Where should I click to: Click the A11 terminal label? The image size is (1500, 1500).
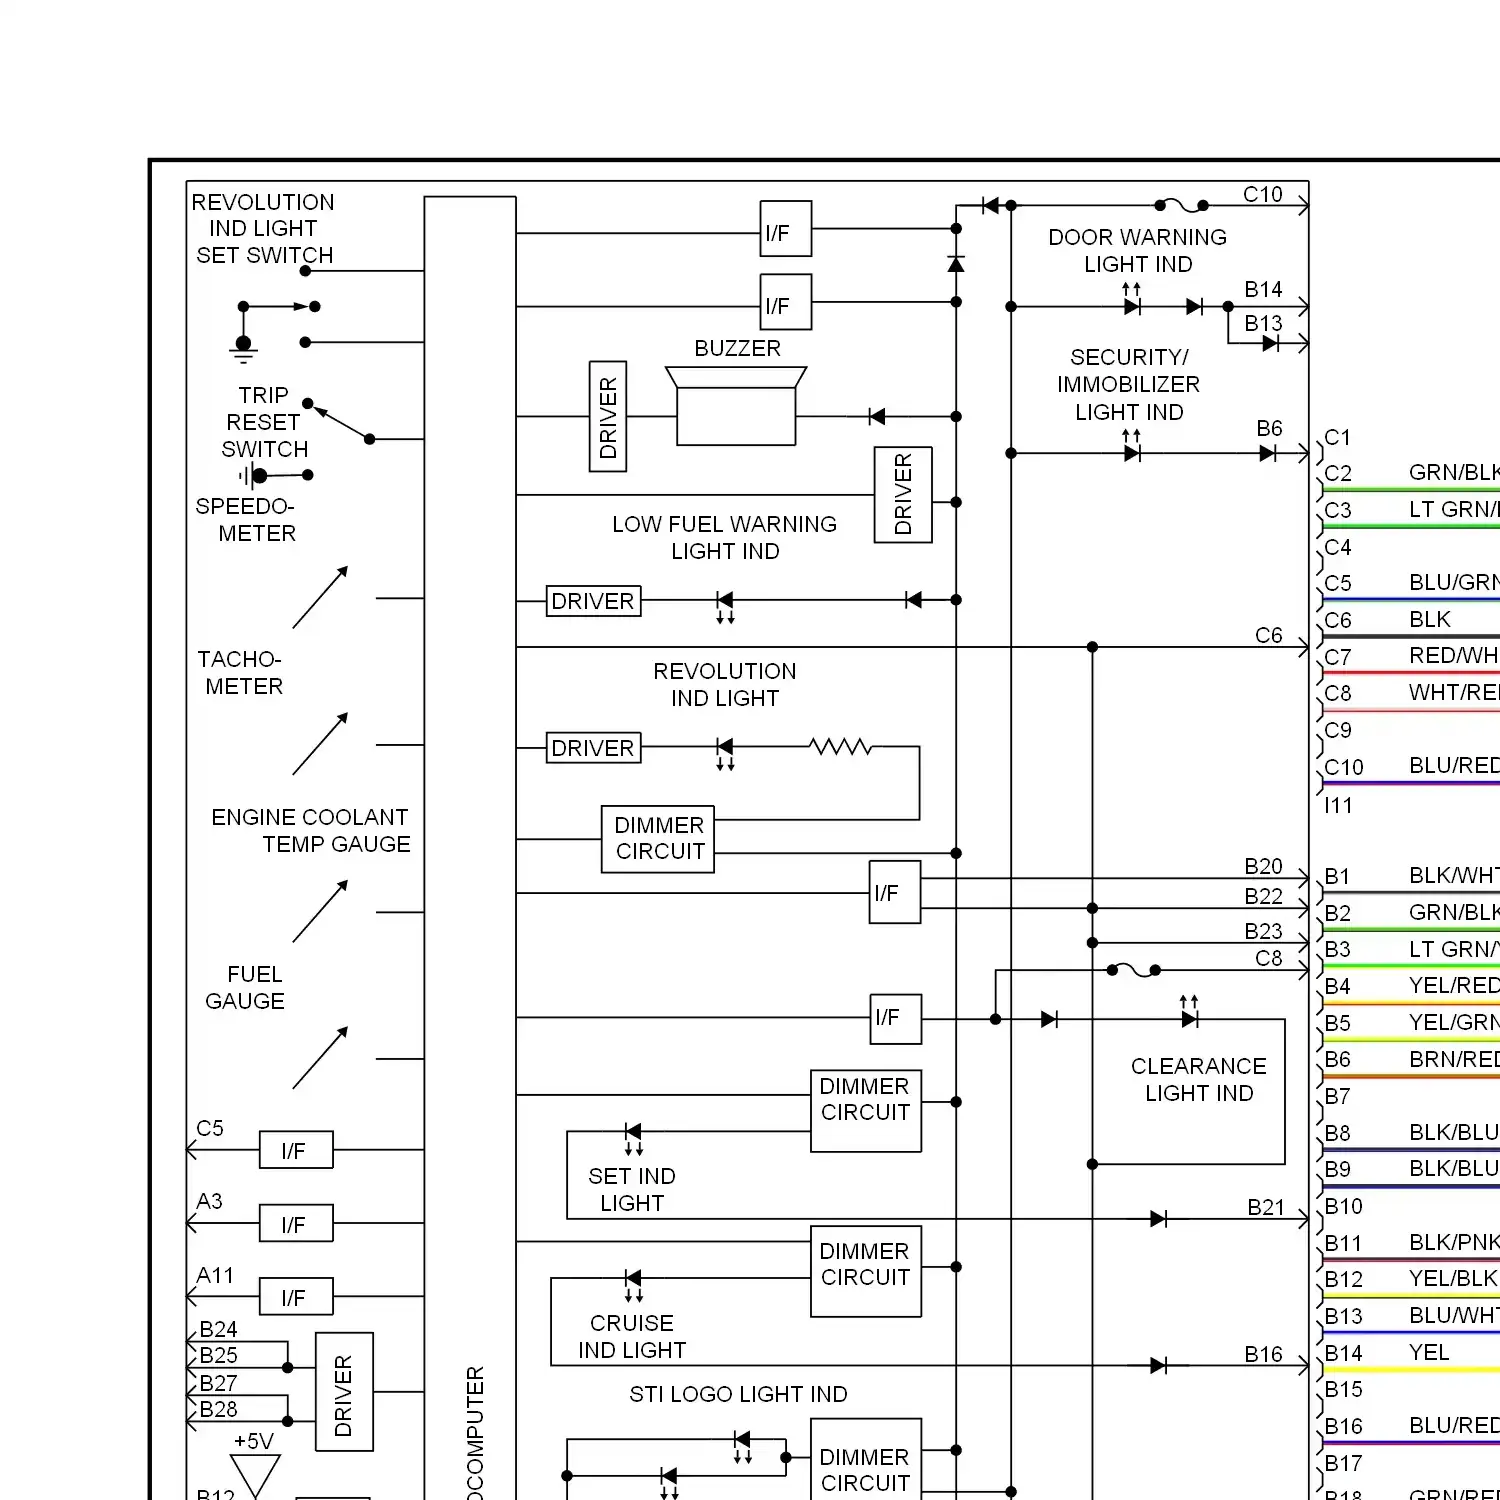point(215,1275)
